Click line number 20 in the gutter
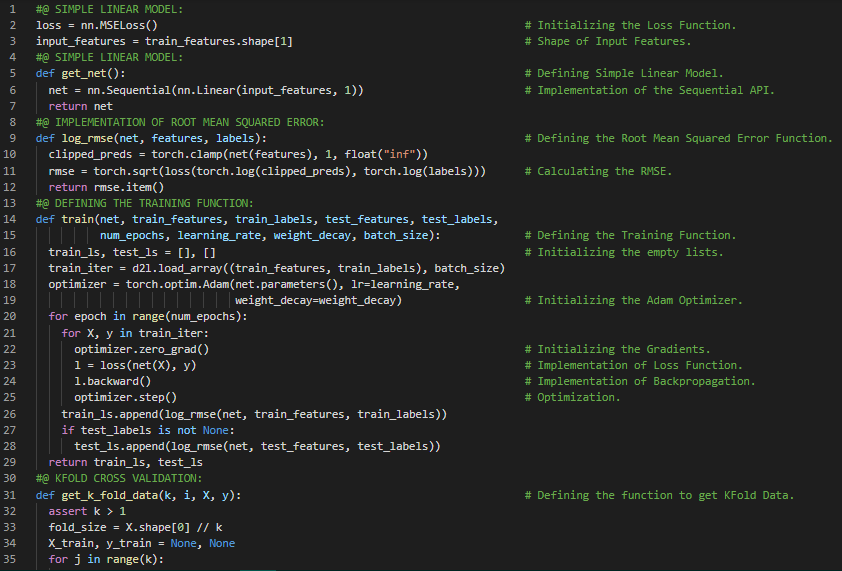The image size is (842, 571). tap(11, 316)
